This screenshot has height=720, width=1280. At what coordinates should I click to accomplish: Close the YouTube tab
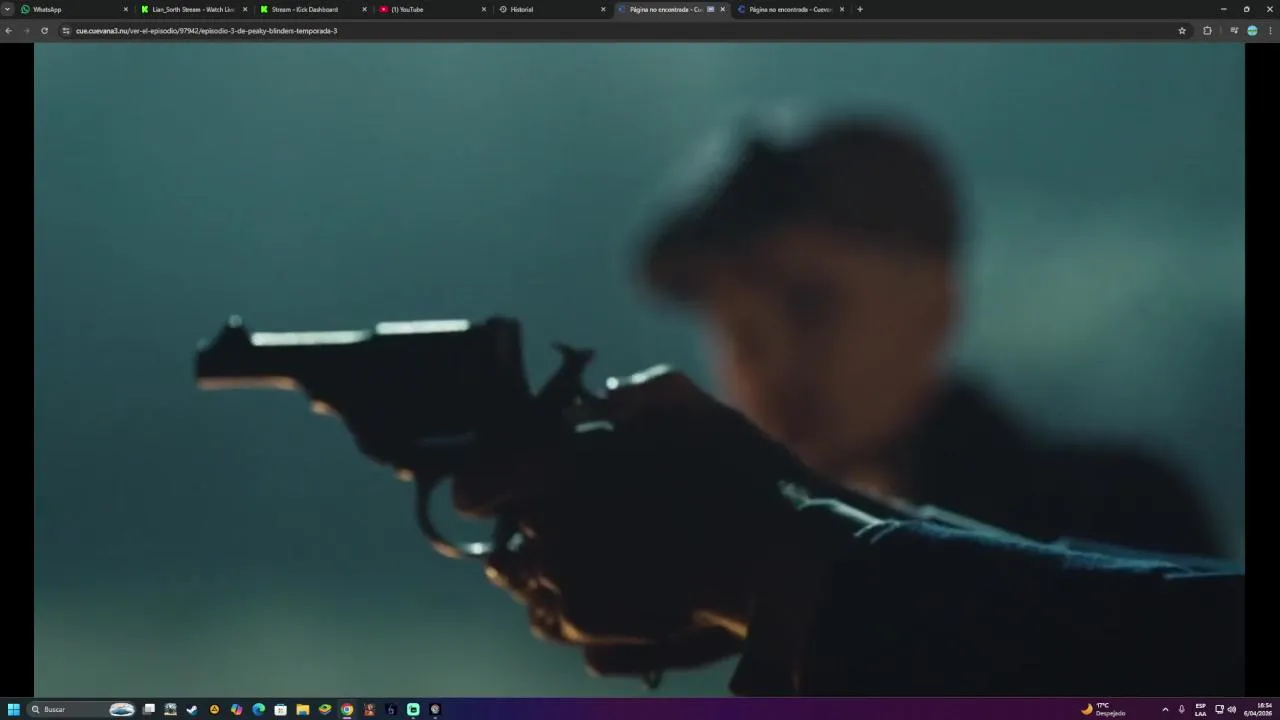pyautogui.click(x=484, y=9)
